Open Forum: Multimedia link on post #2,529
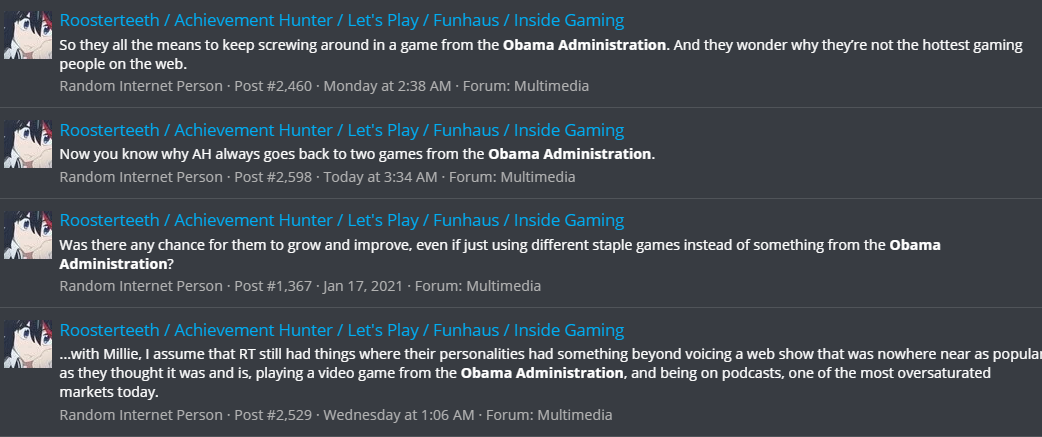 [549, 415]
